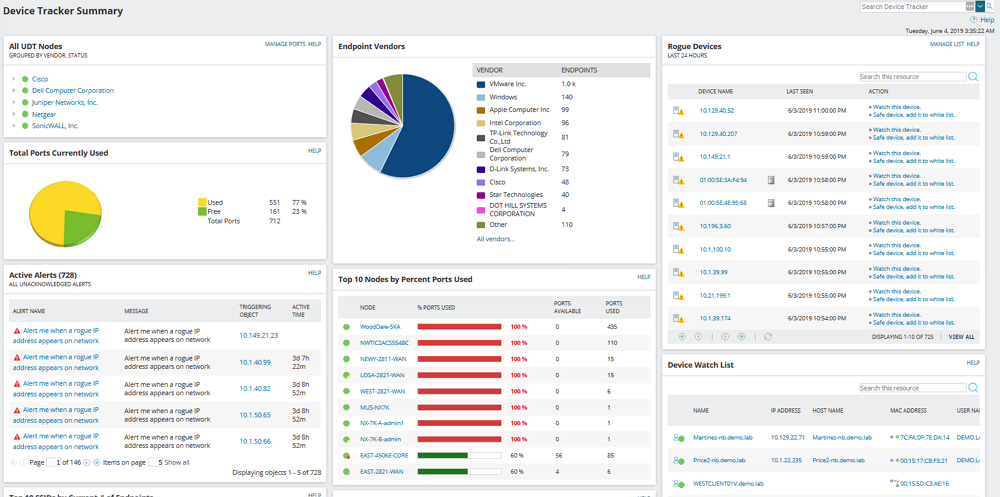
Task: Click the alert triangle icon for the 10.149.21.23 alert
Action: pos(17,330)
